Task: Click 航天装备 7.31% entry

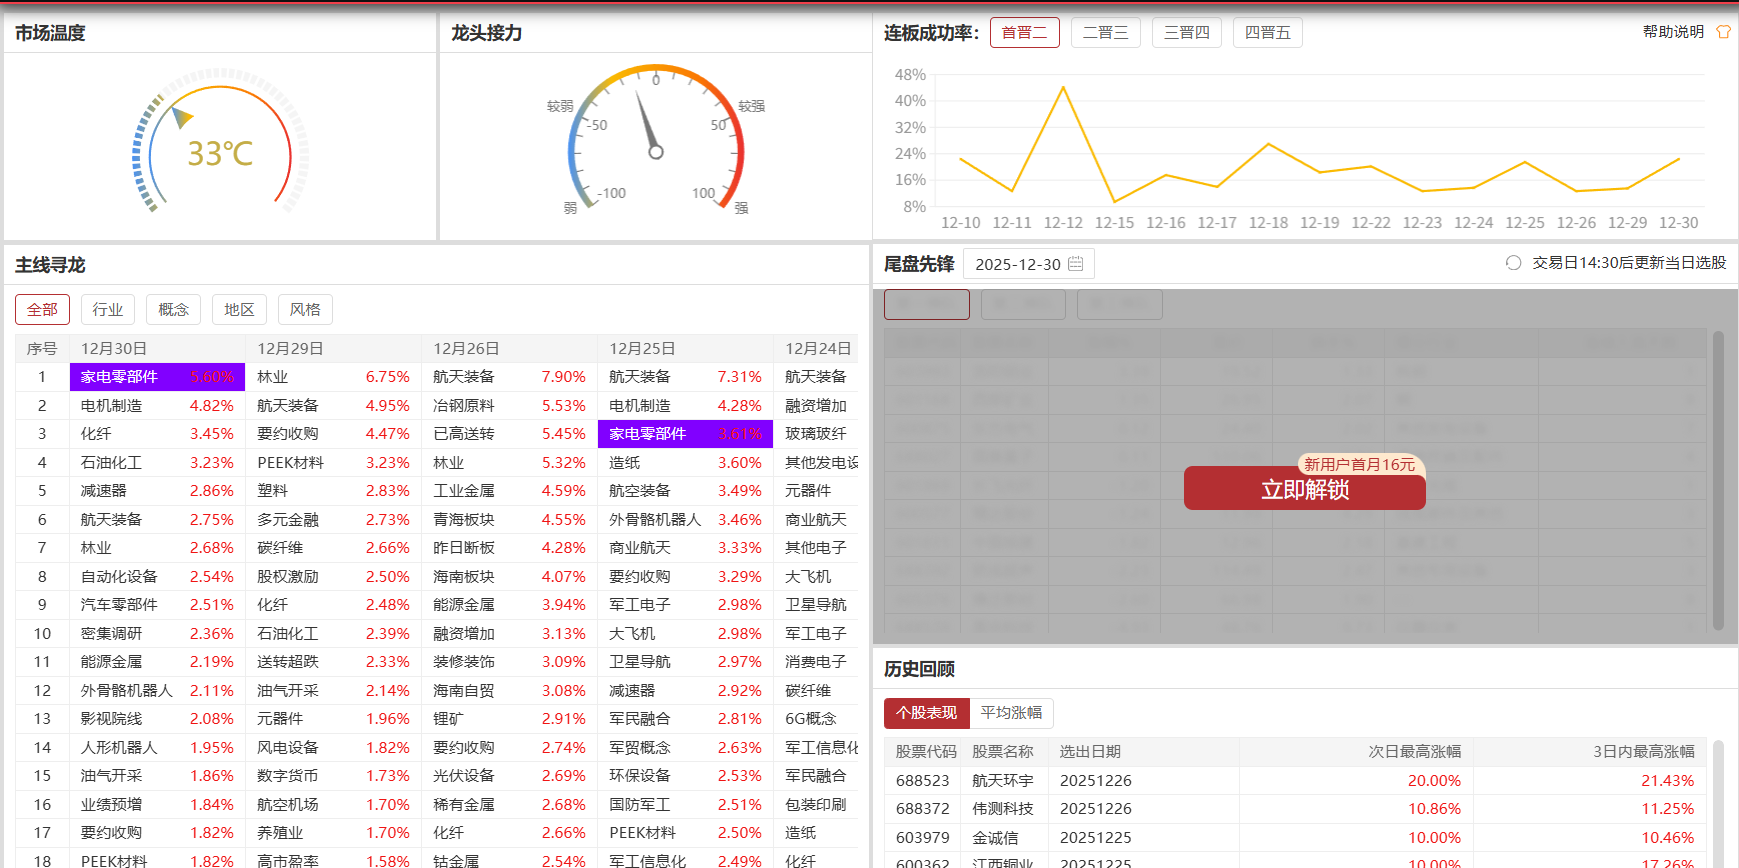Action: coord(685,377)
